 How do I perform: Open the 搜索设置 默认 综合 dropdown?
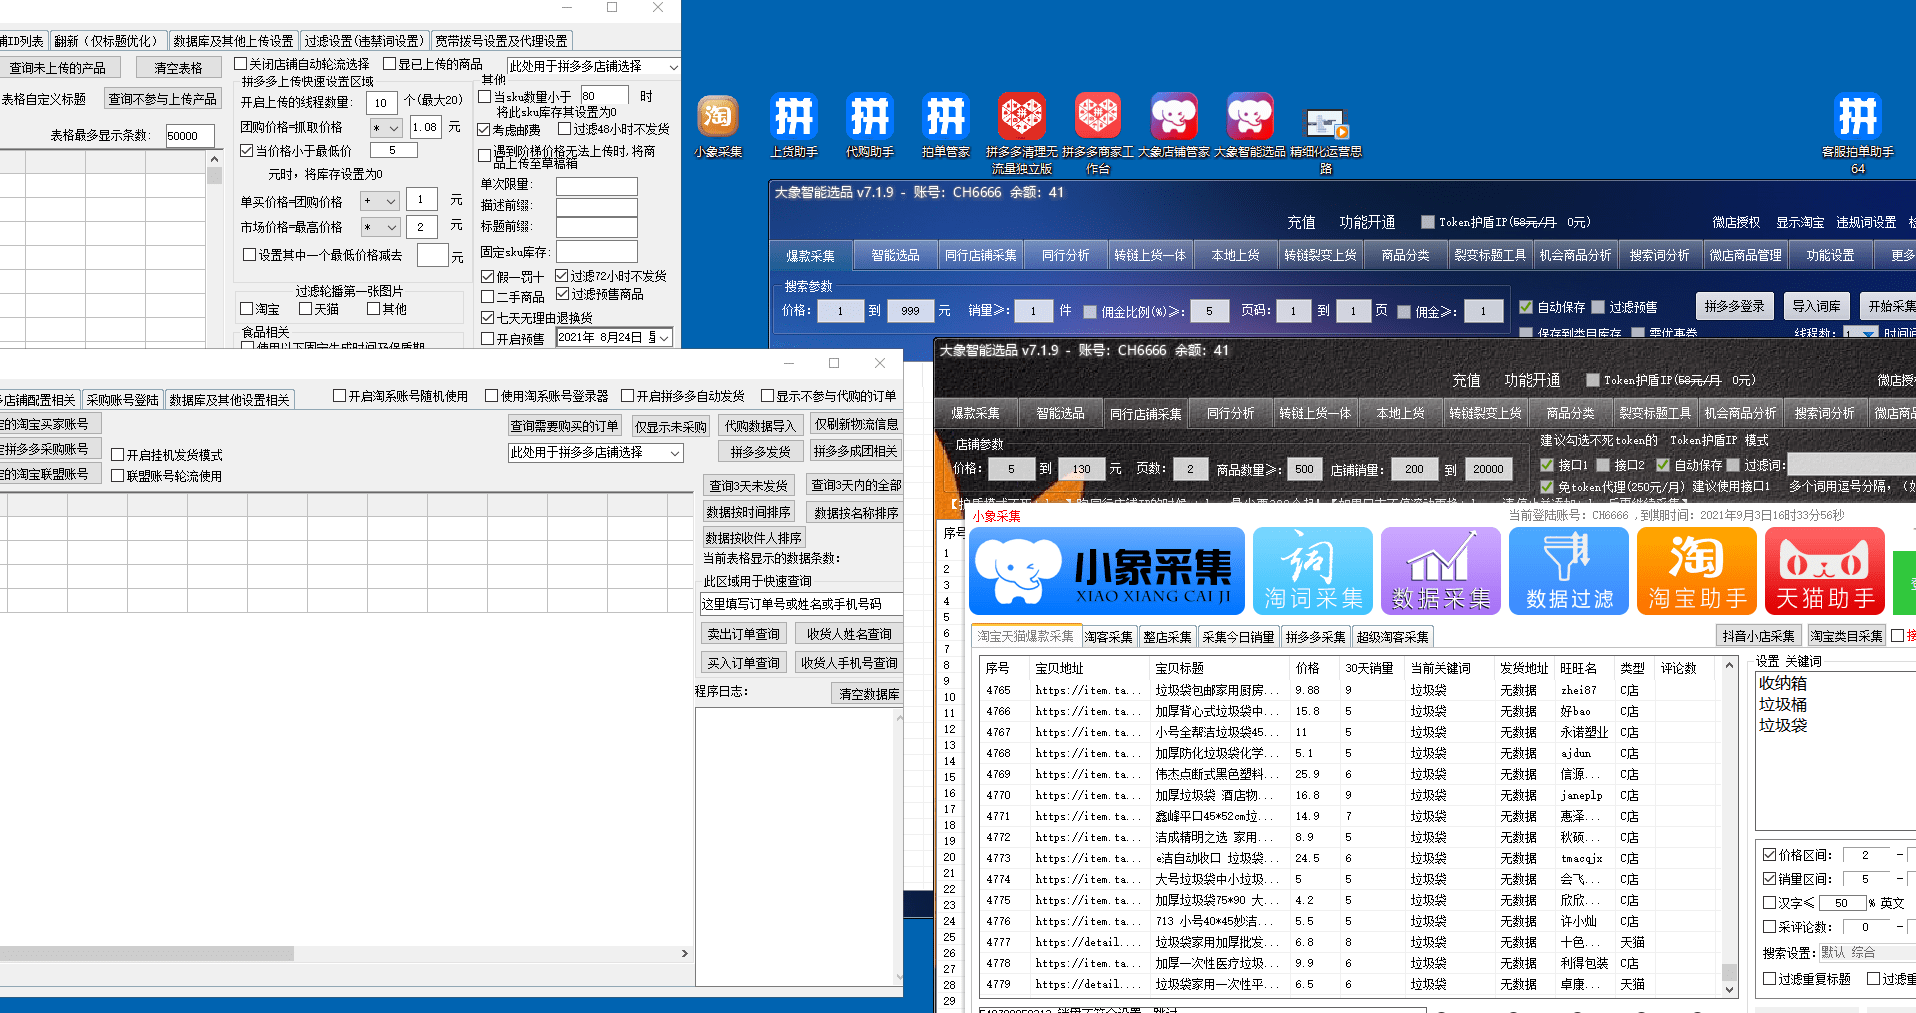[1867, 953]
